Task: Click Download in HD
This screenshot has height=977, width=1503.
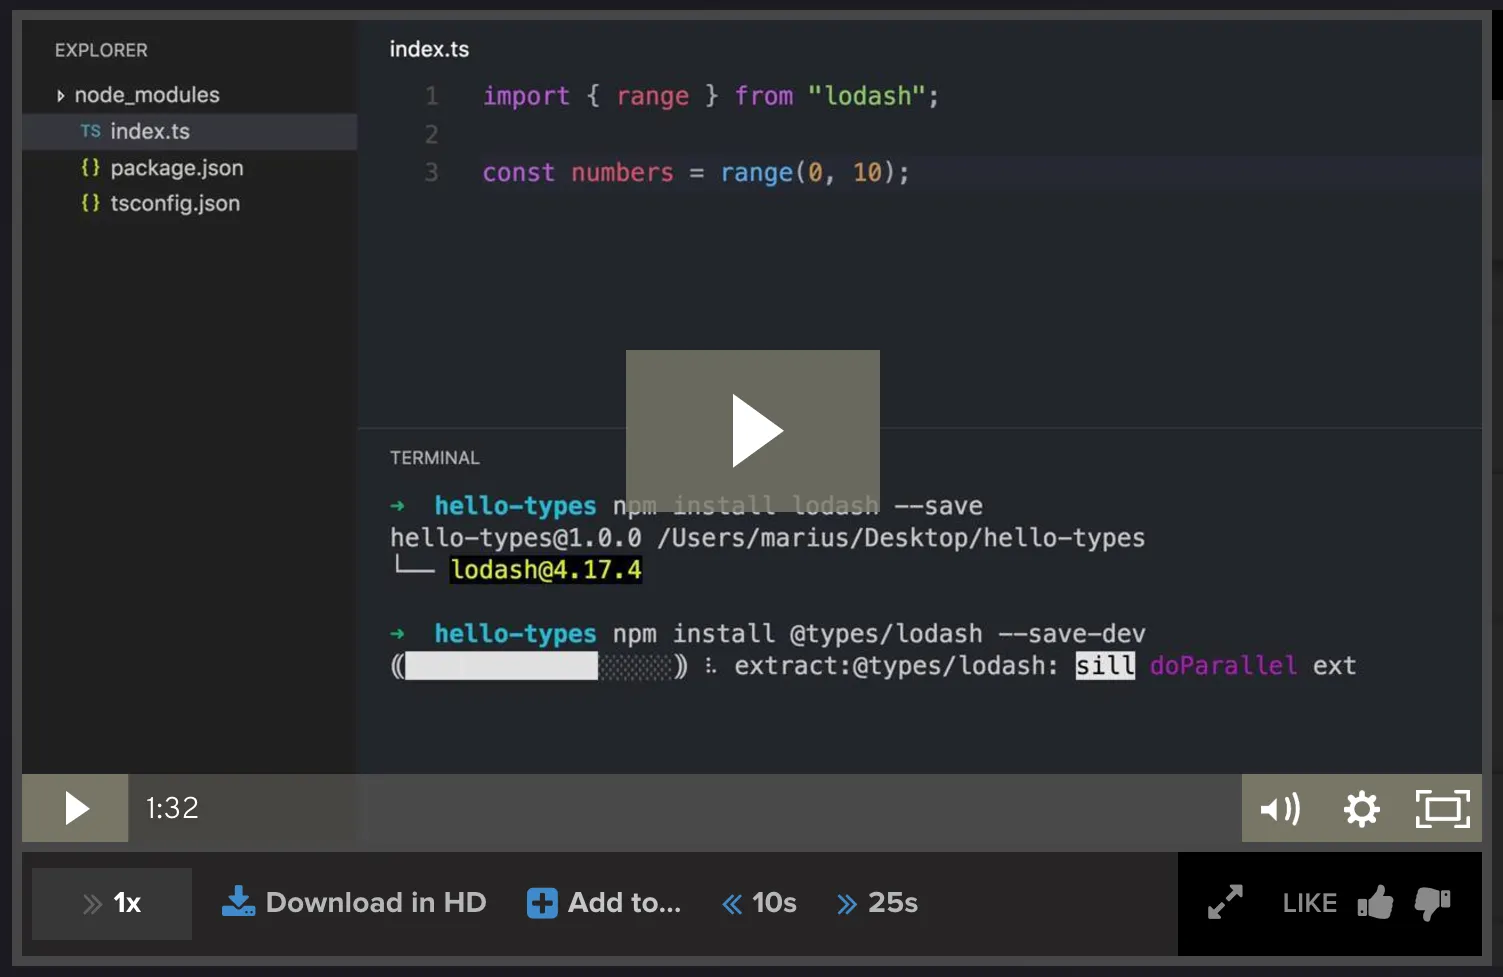Action: coord(375,902)
